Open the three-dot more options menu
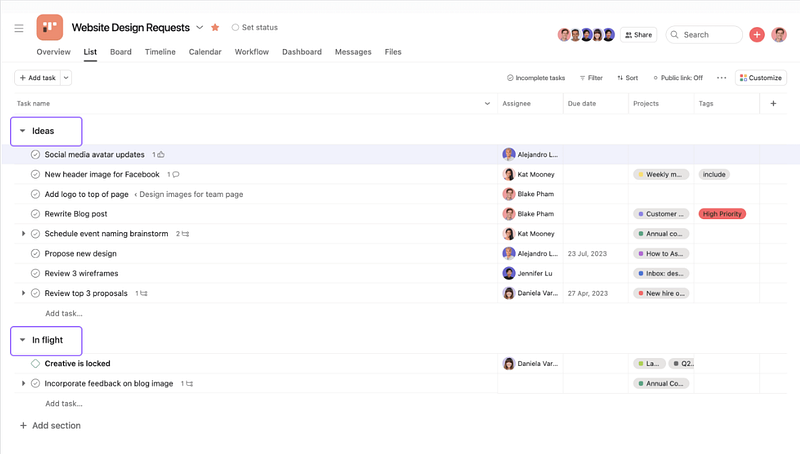The height and width of the screenshot is (454, 800). tap(721, 78)
